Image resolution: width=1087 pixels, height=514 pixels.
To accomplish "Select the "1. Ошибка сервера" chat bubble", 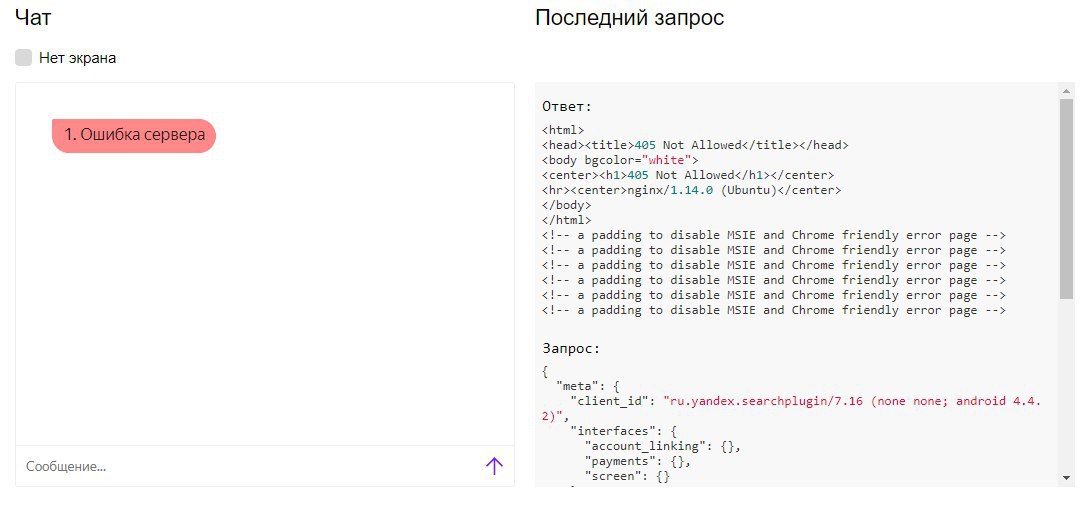I will 134,135.
